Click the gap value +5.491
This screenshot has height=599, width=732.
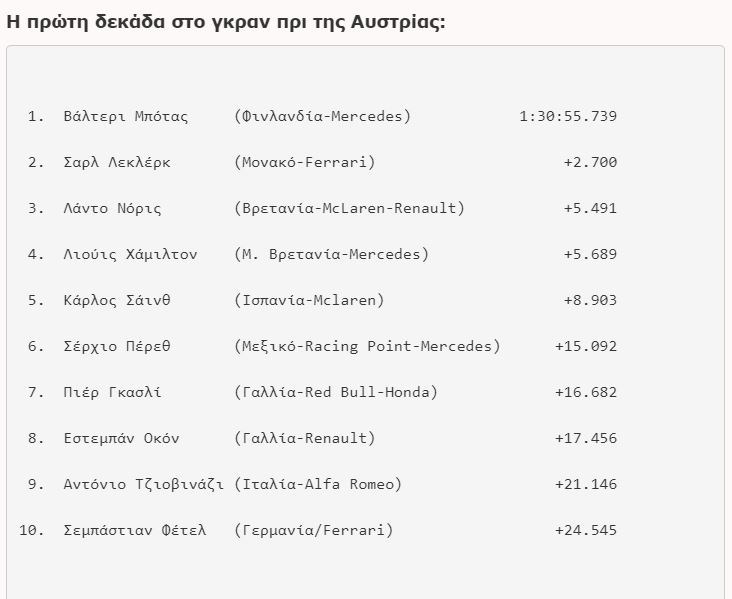coord(590,208)
